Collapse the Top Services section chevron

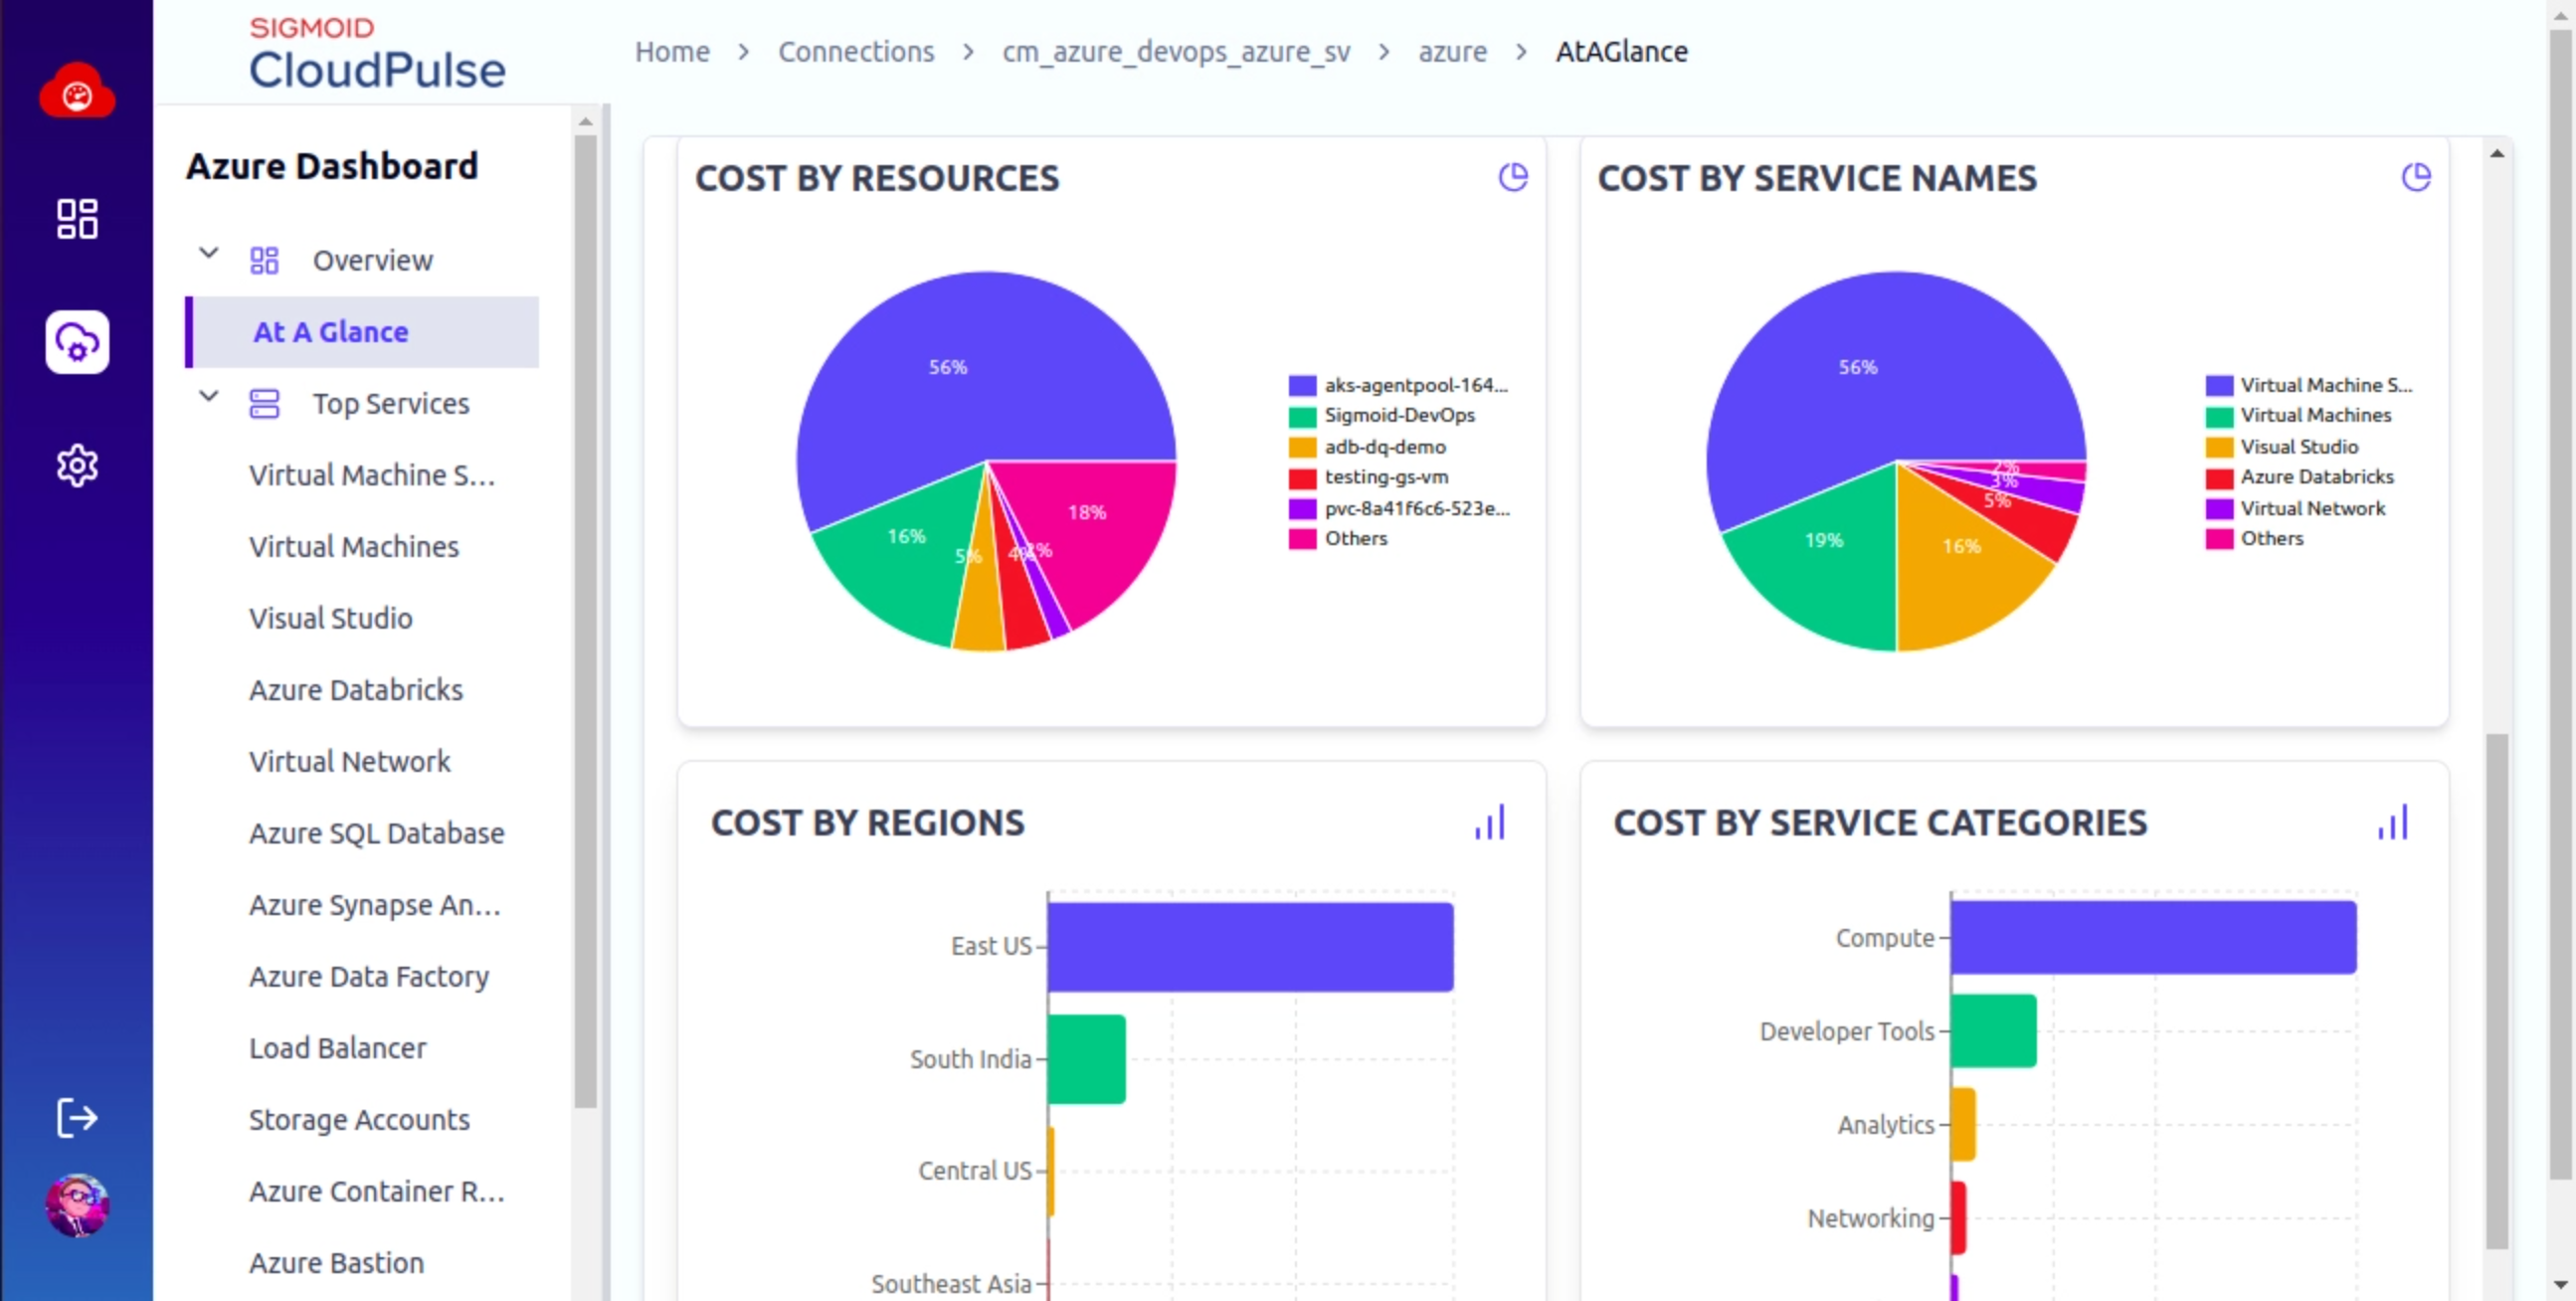pos(208,396)
